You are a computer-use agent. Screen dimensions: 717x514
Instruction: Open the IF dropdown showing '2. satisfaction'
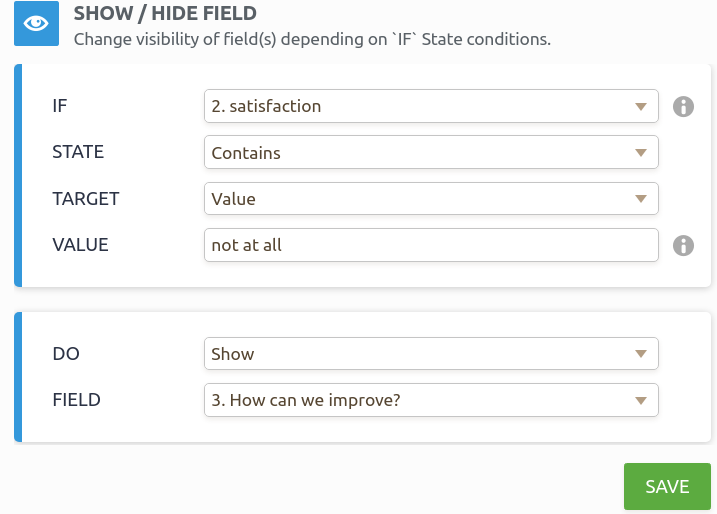(x=430, y=106)
